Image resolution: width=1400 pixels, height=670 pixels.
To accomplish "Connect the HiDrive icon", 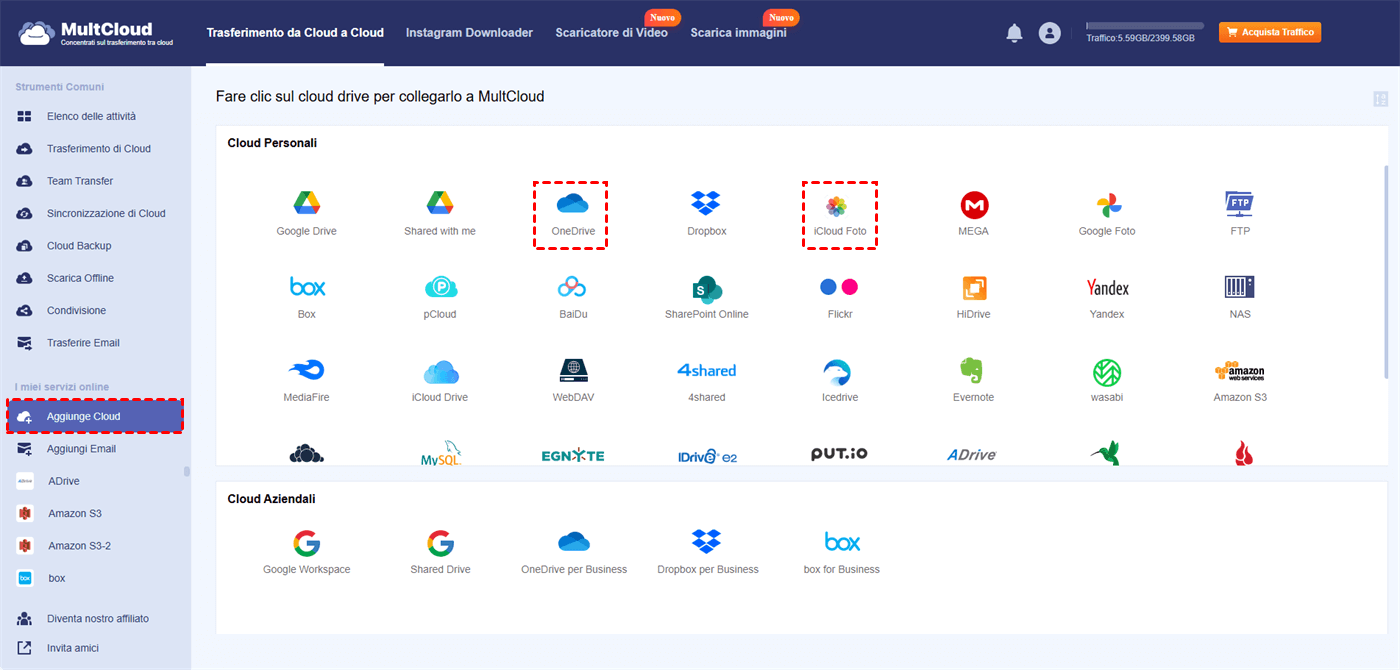I will point(974,288).
